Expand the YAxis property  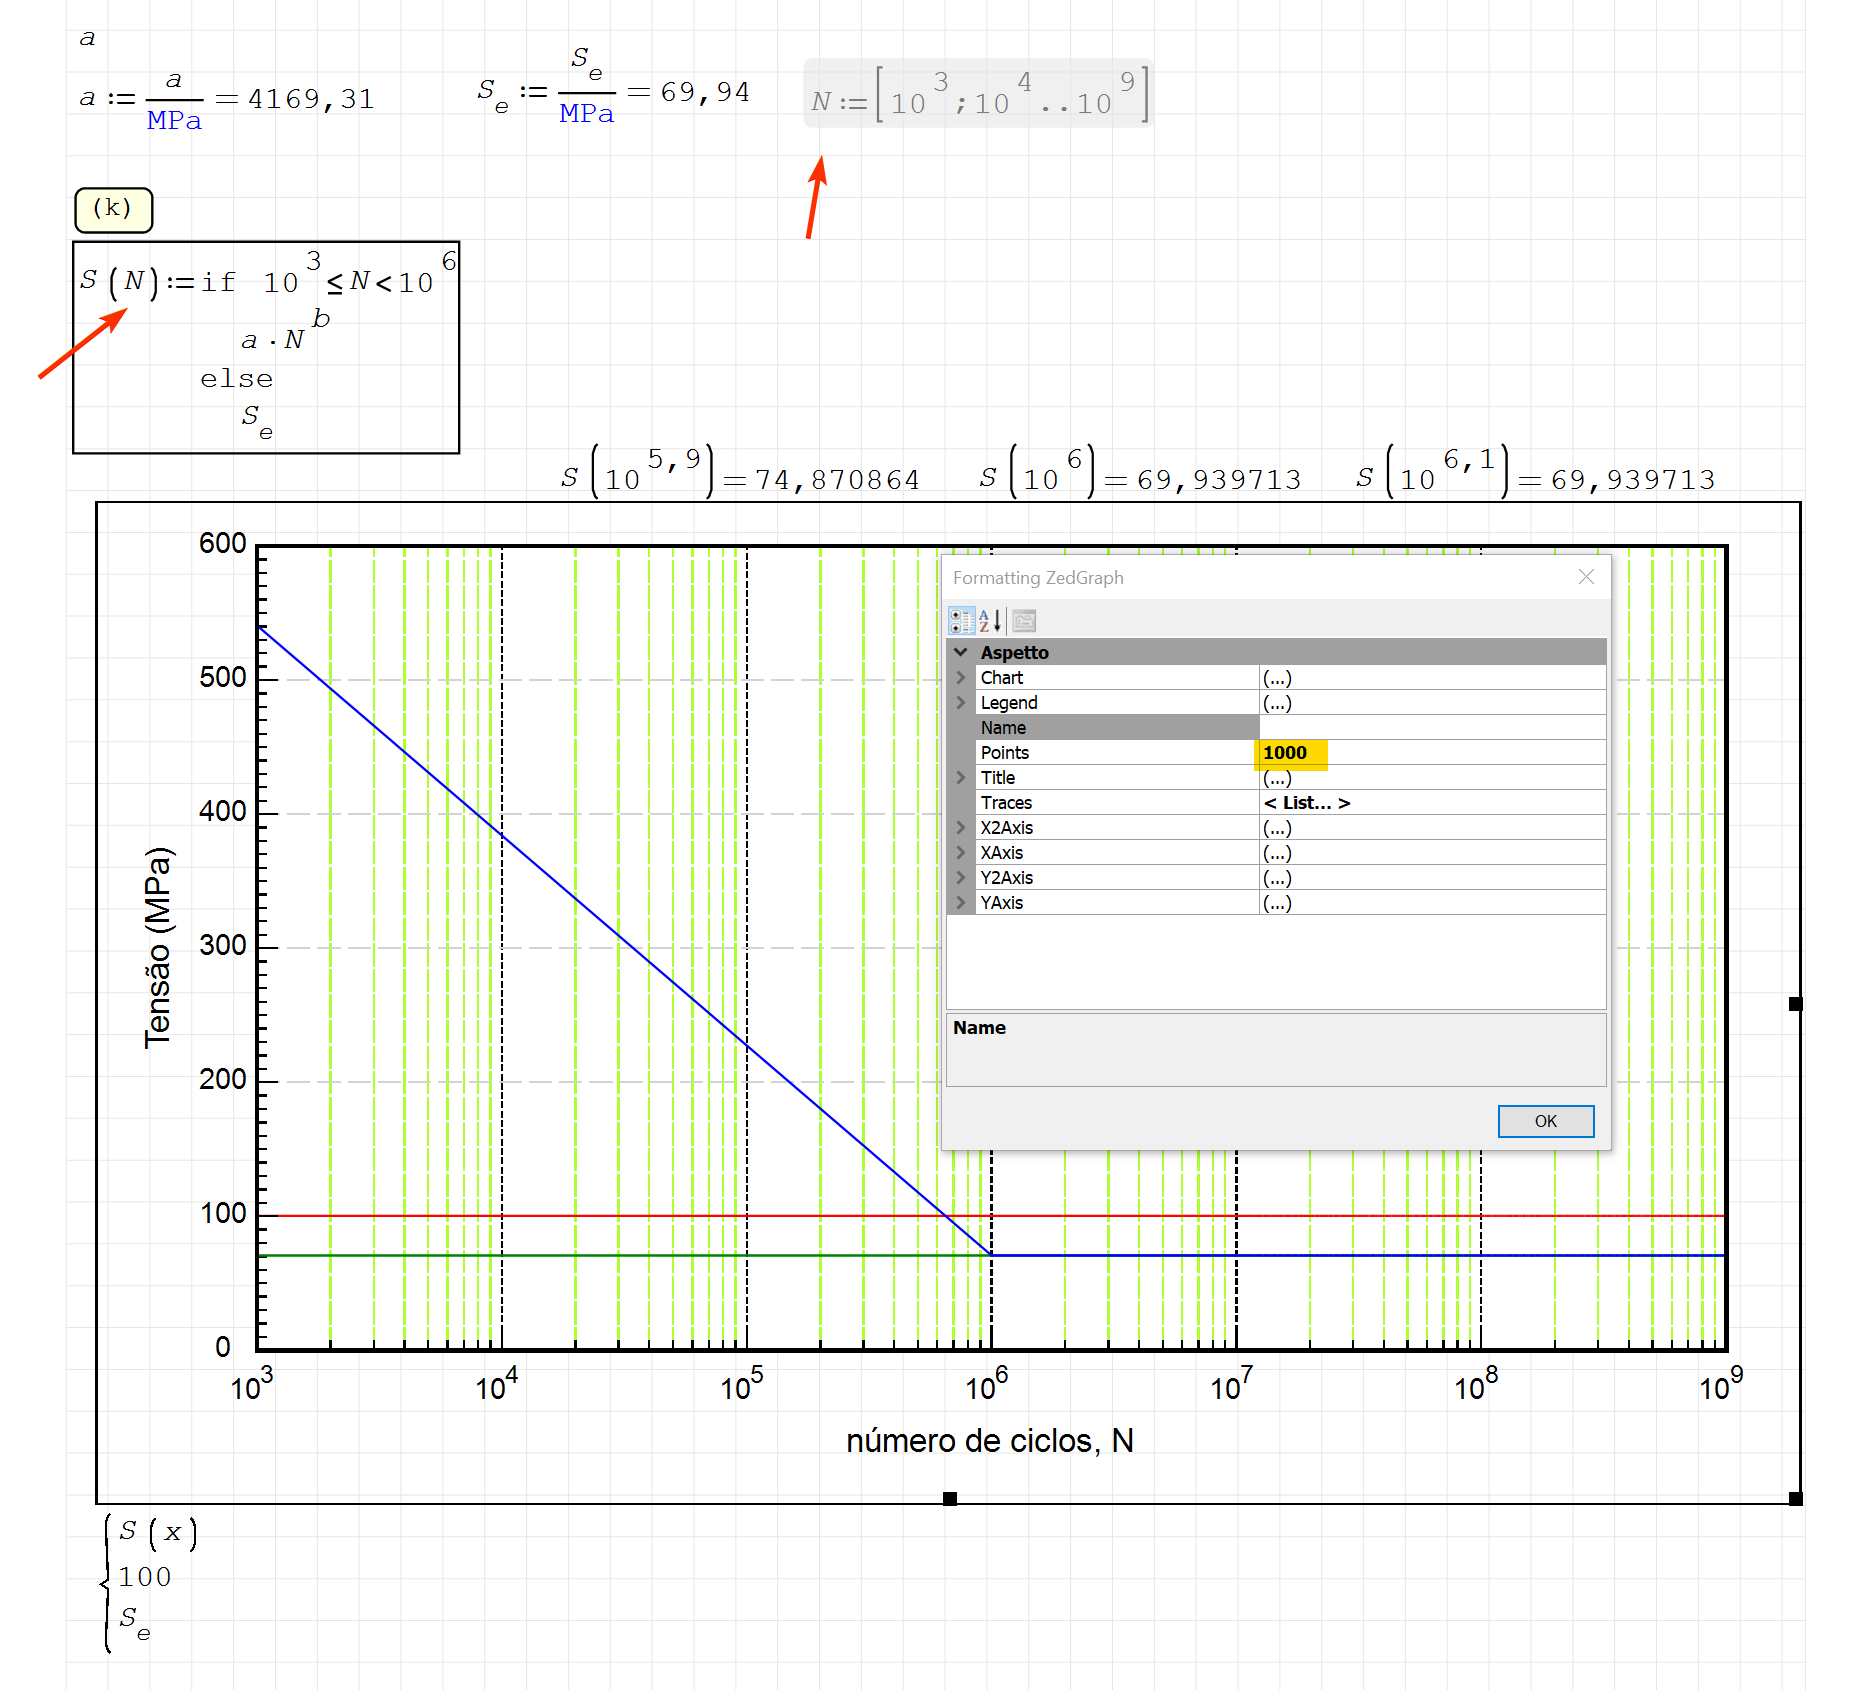pos(961,903)
